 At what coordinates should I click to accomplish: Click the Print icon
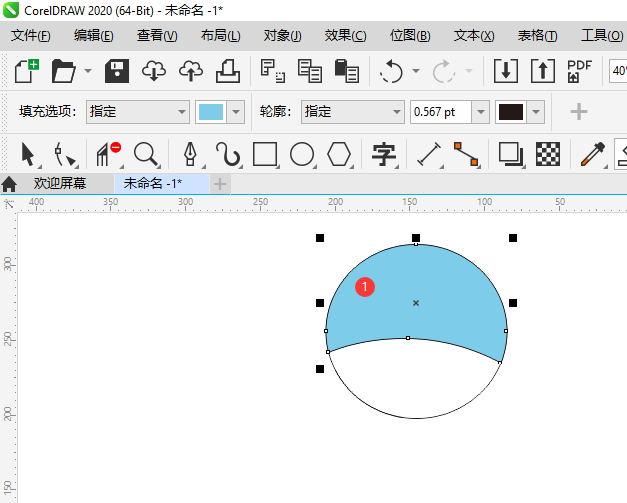point(227,71)
